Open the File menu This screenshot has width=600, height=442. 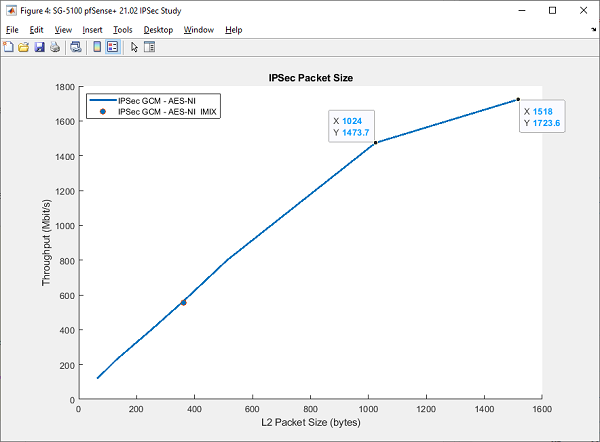tap(12, 30)
